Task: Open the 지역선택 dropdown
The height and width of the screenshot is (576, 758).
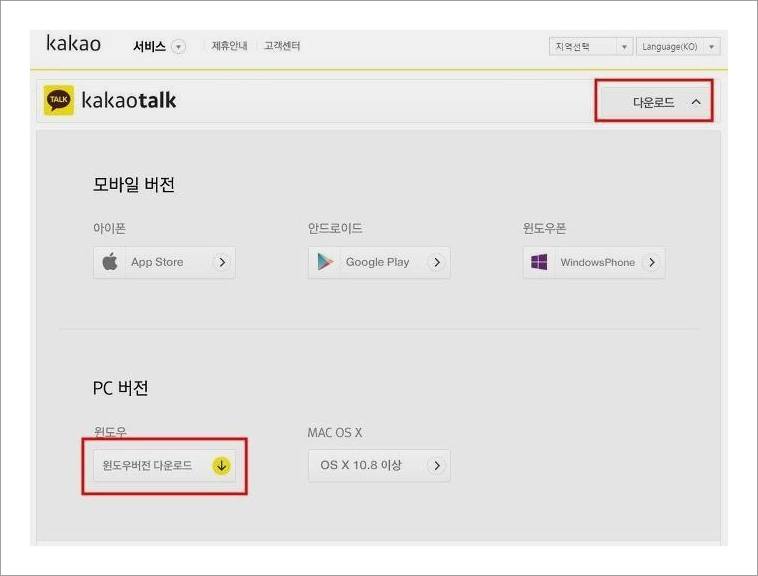Action: (x=591, y=46)
